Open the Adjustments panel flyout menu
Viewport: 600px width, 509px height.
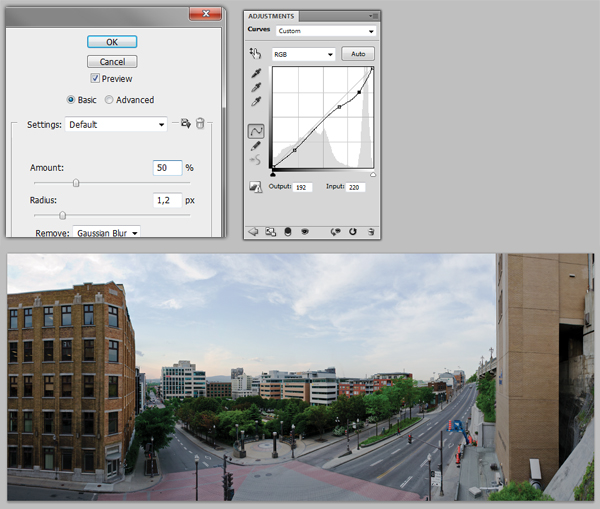(373, 16)
